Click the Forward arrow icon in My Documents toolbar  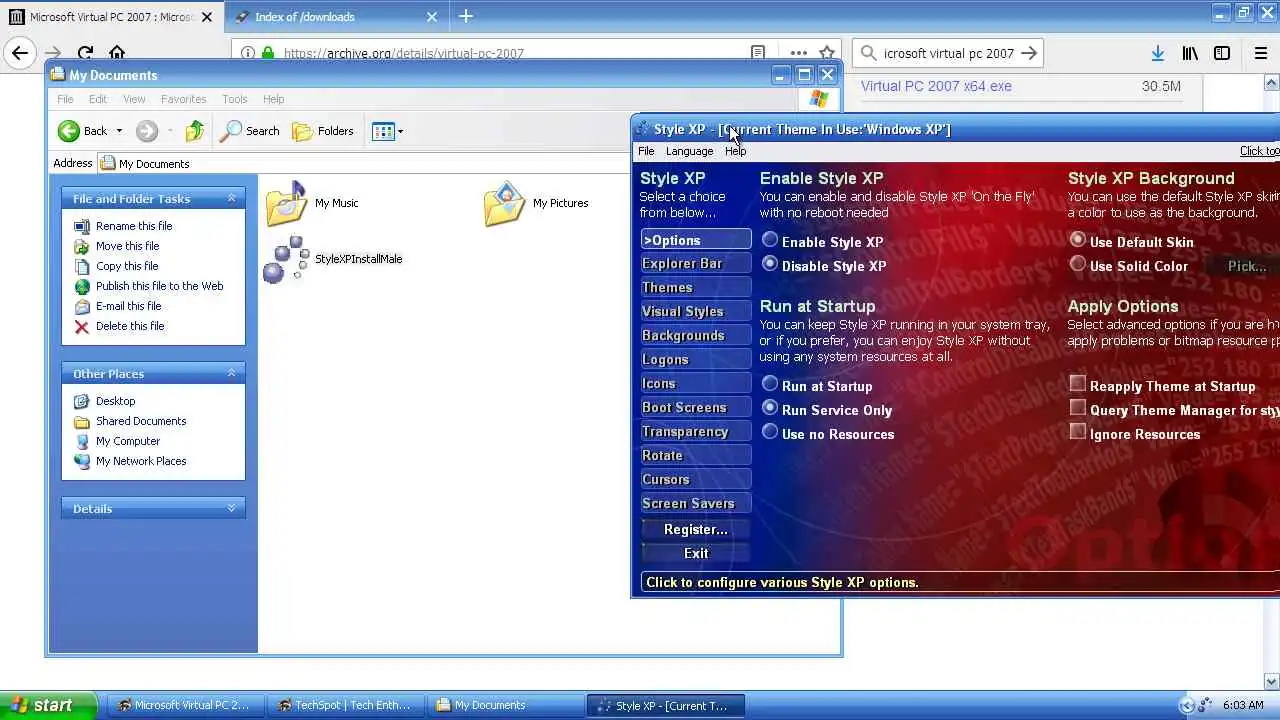coord(147,131)
